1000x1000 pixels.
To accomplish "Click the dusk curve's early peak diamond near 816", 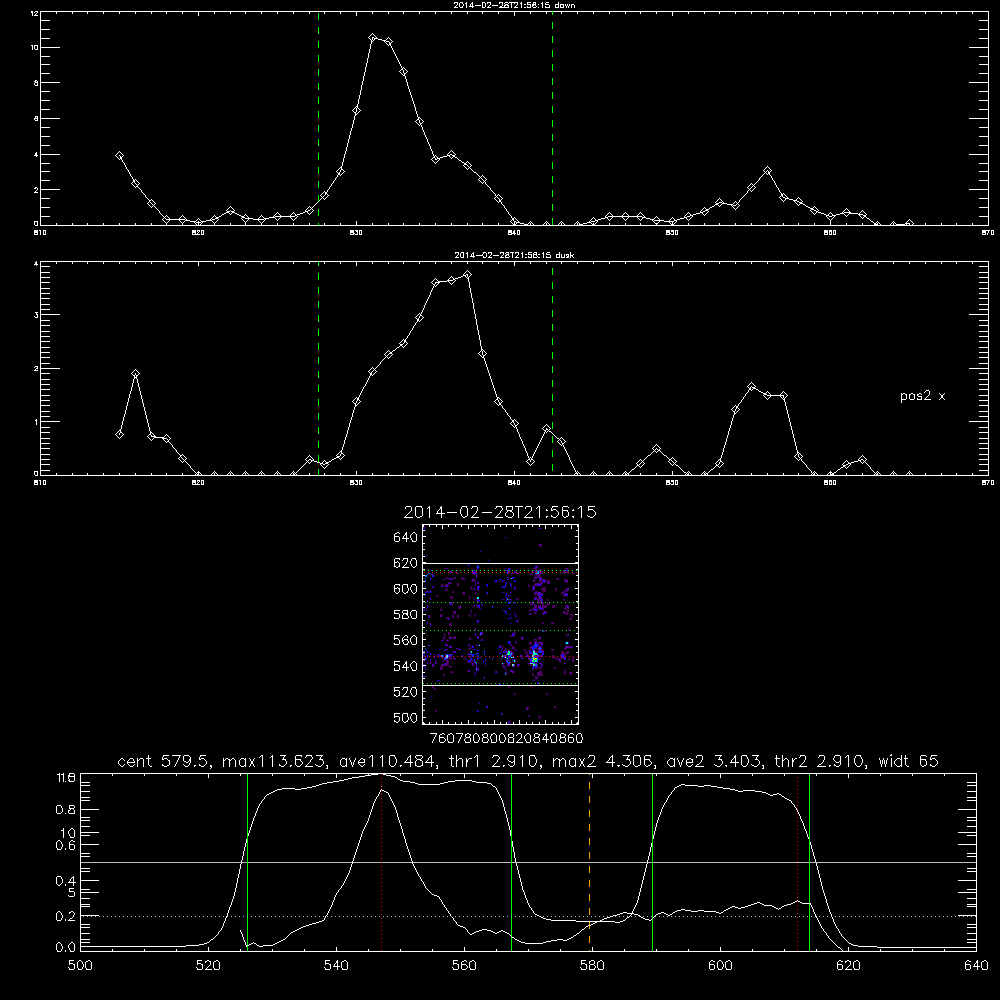I will [x=135, y=374].
